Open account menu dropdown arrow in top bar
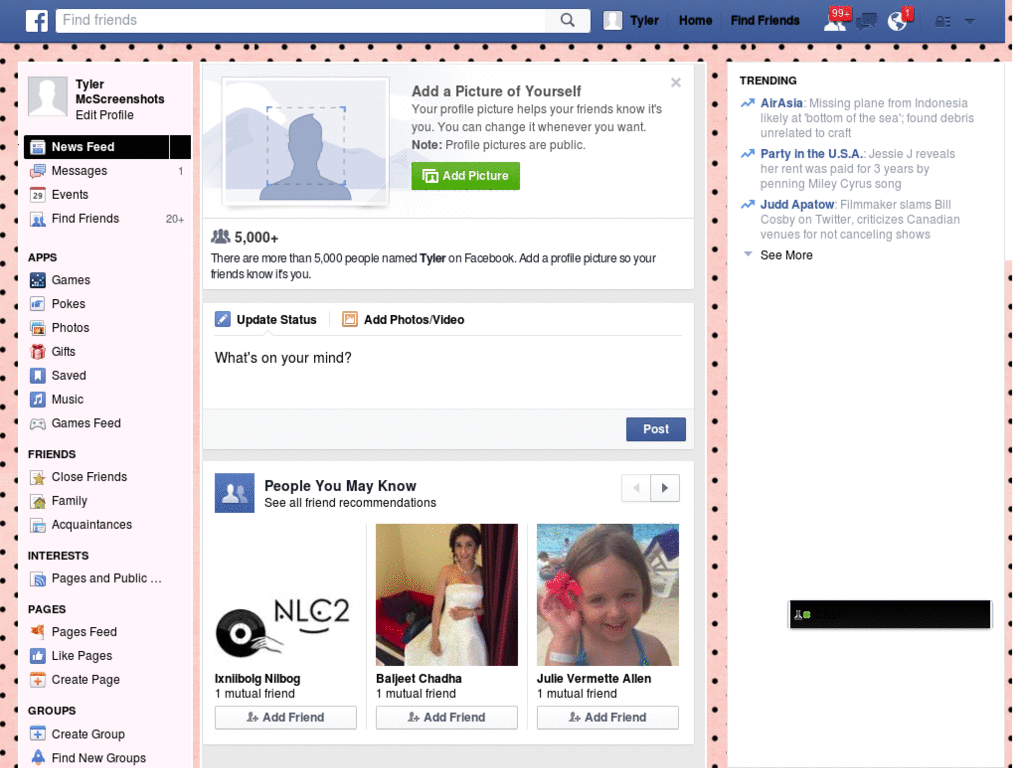Image resolution: width=1024 pixels, height=768 pixels. click(x=970, y=22)
